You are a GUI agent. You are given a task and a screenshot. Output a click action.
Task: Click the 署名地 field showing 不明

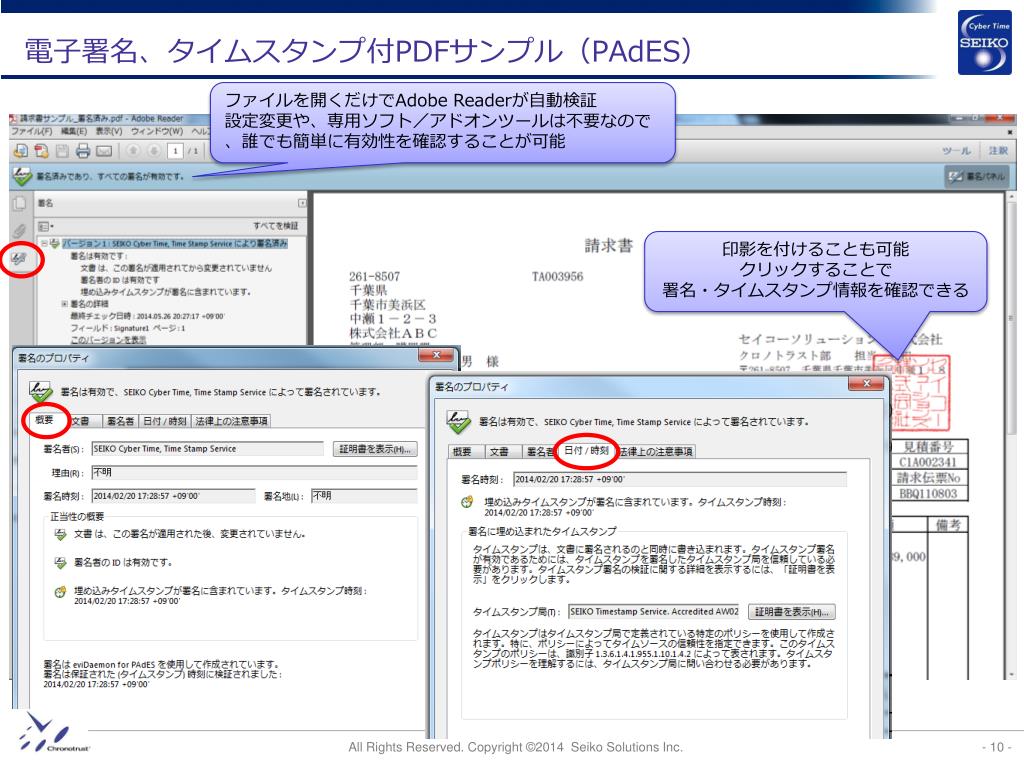(x=364, y=496)
